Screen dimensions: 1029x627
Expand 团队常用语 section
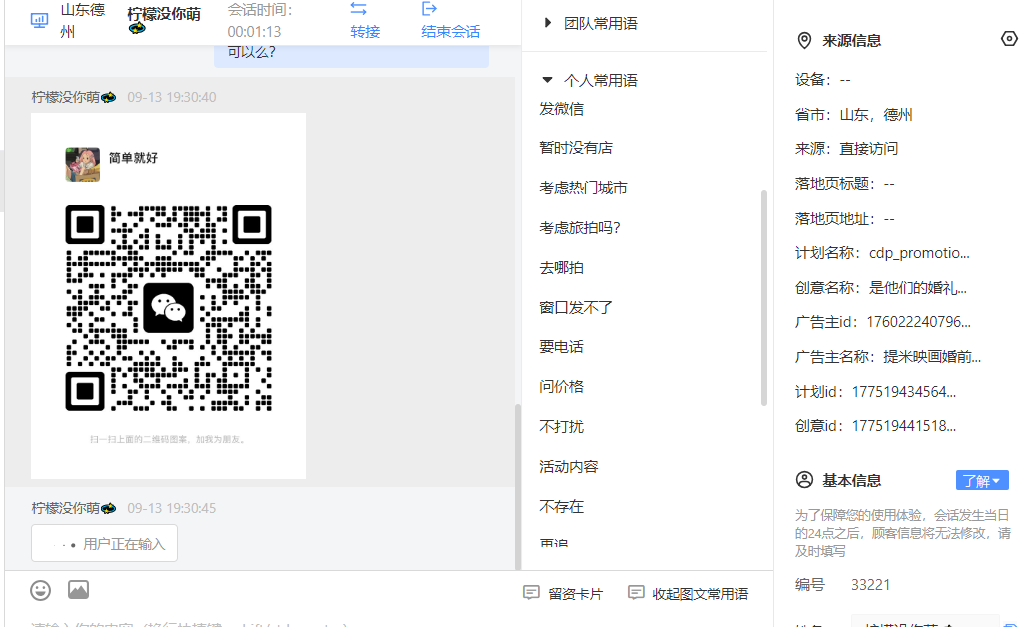(x=547, y=23)
